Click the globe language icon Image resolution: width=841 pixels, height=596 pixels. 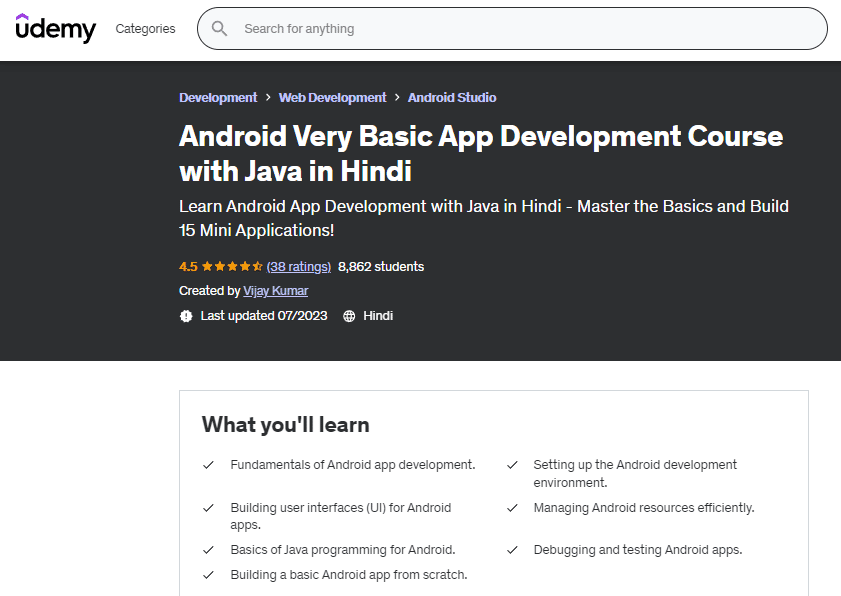point(349,316)
